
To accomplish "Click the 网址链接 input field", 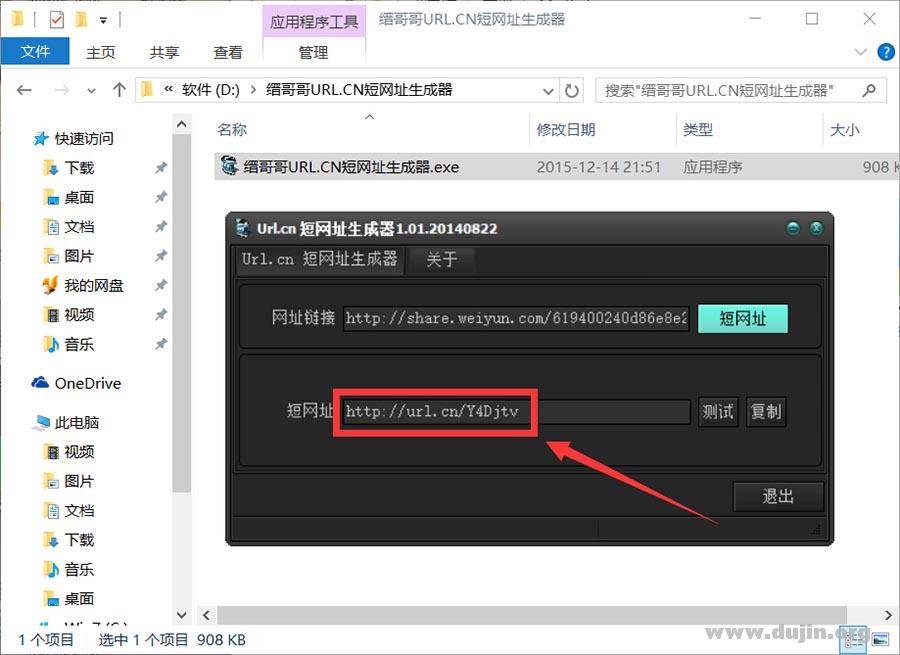I will click(517, 318).
